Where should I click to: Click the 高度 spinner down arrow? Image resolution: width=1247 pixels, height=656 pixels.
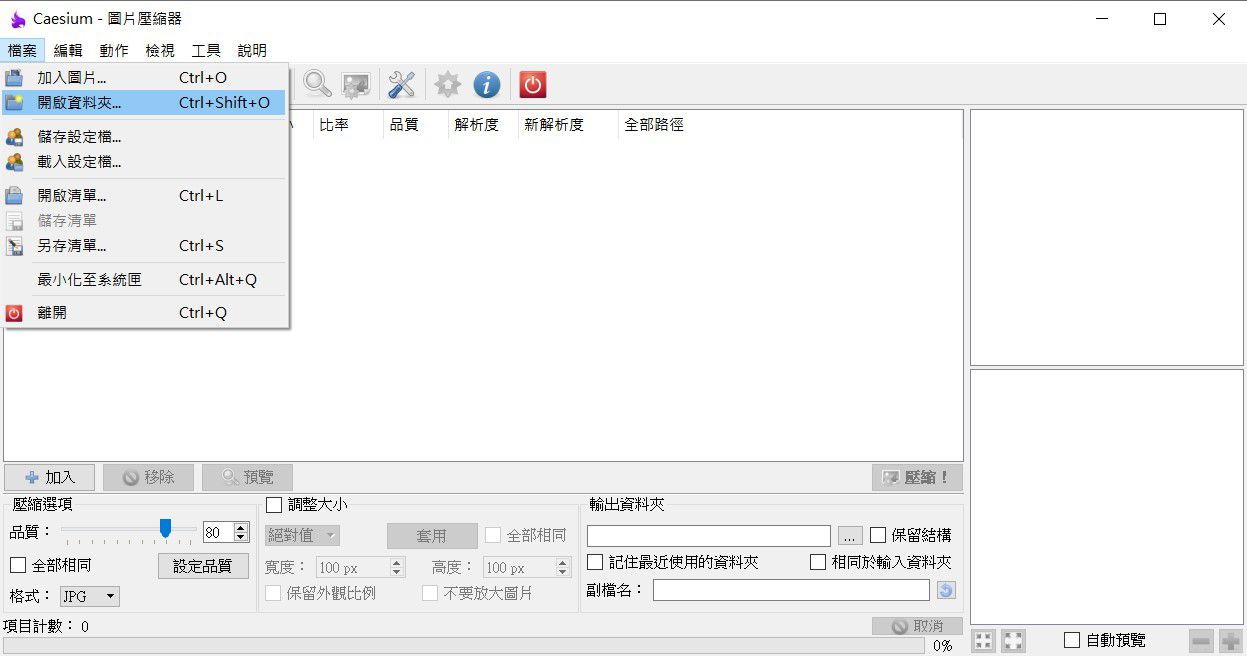point(565,573)
